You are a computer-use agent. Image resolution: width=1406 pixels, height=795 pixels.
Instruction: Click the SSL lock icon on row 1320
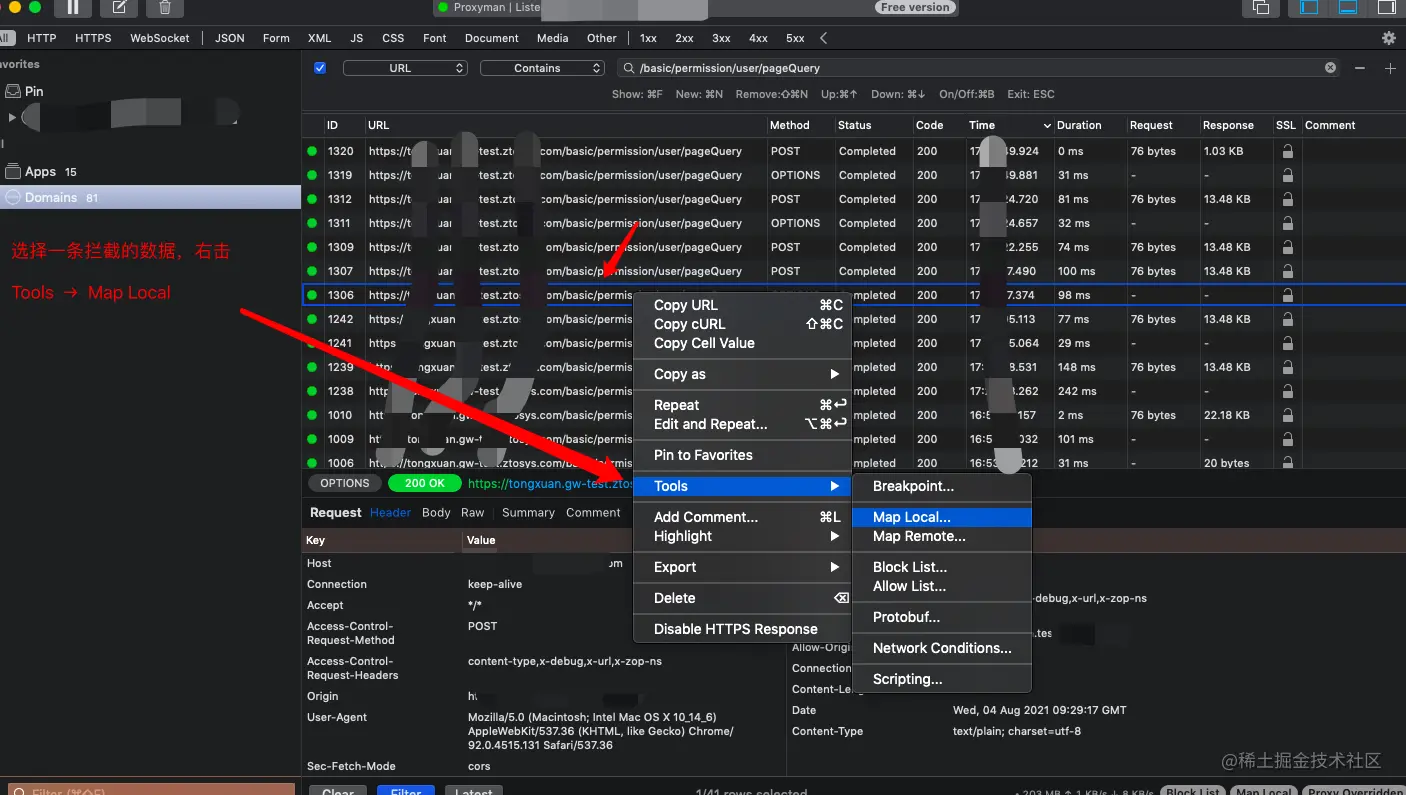pyautogui.click(x=1287, y=151)
